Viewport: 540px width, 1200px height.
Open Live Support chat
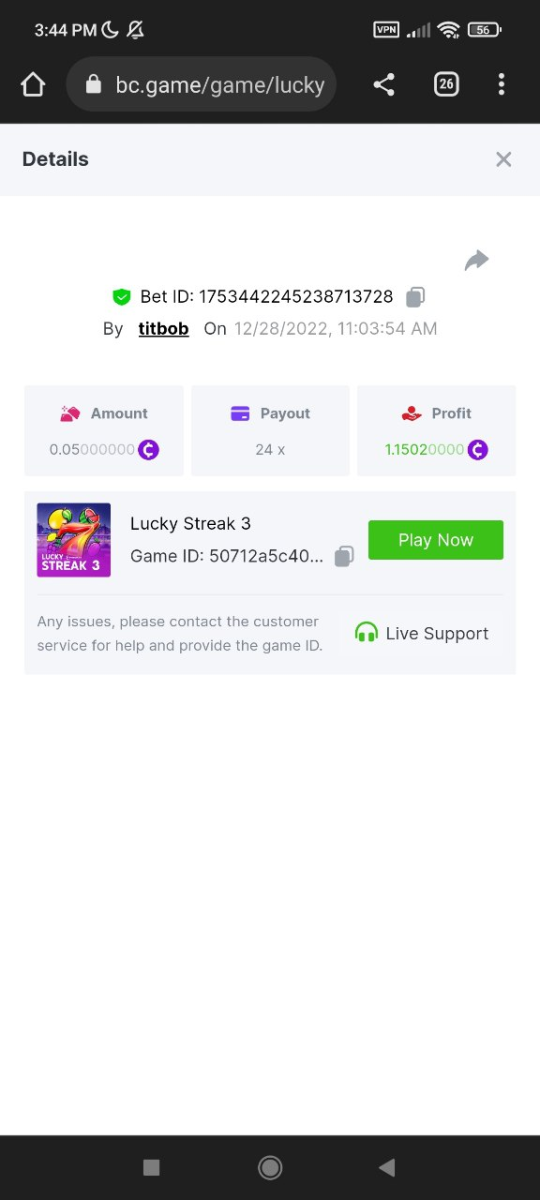(422, 634)
